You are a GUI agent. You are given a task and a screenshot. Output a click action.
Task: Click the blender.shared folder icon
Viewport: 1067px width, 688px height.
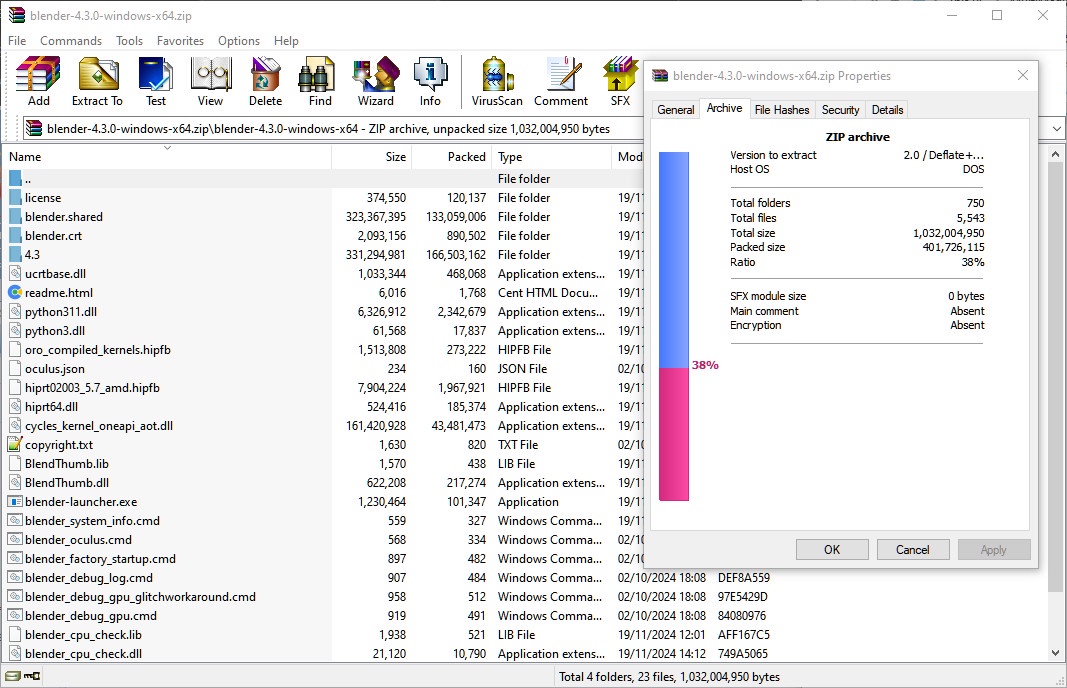tap(15, 217)
